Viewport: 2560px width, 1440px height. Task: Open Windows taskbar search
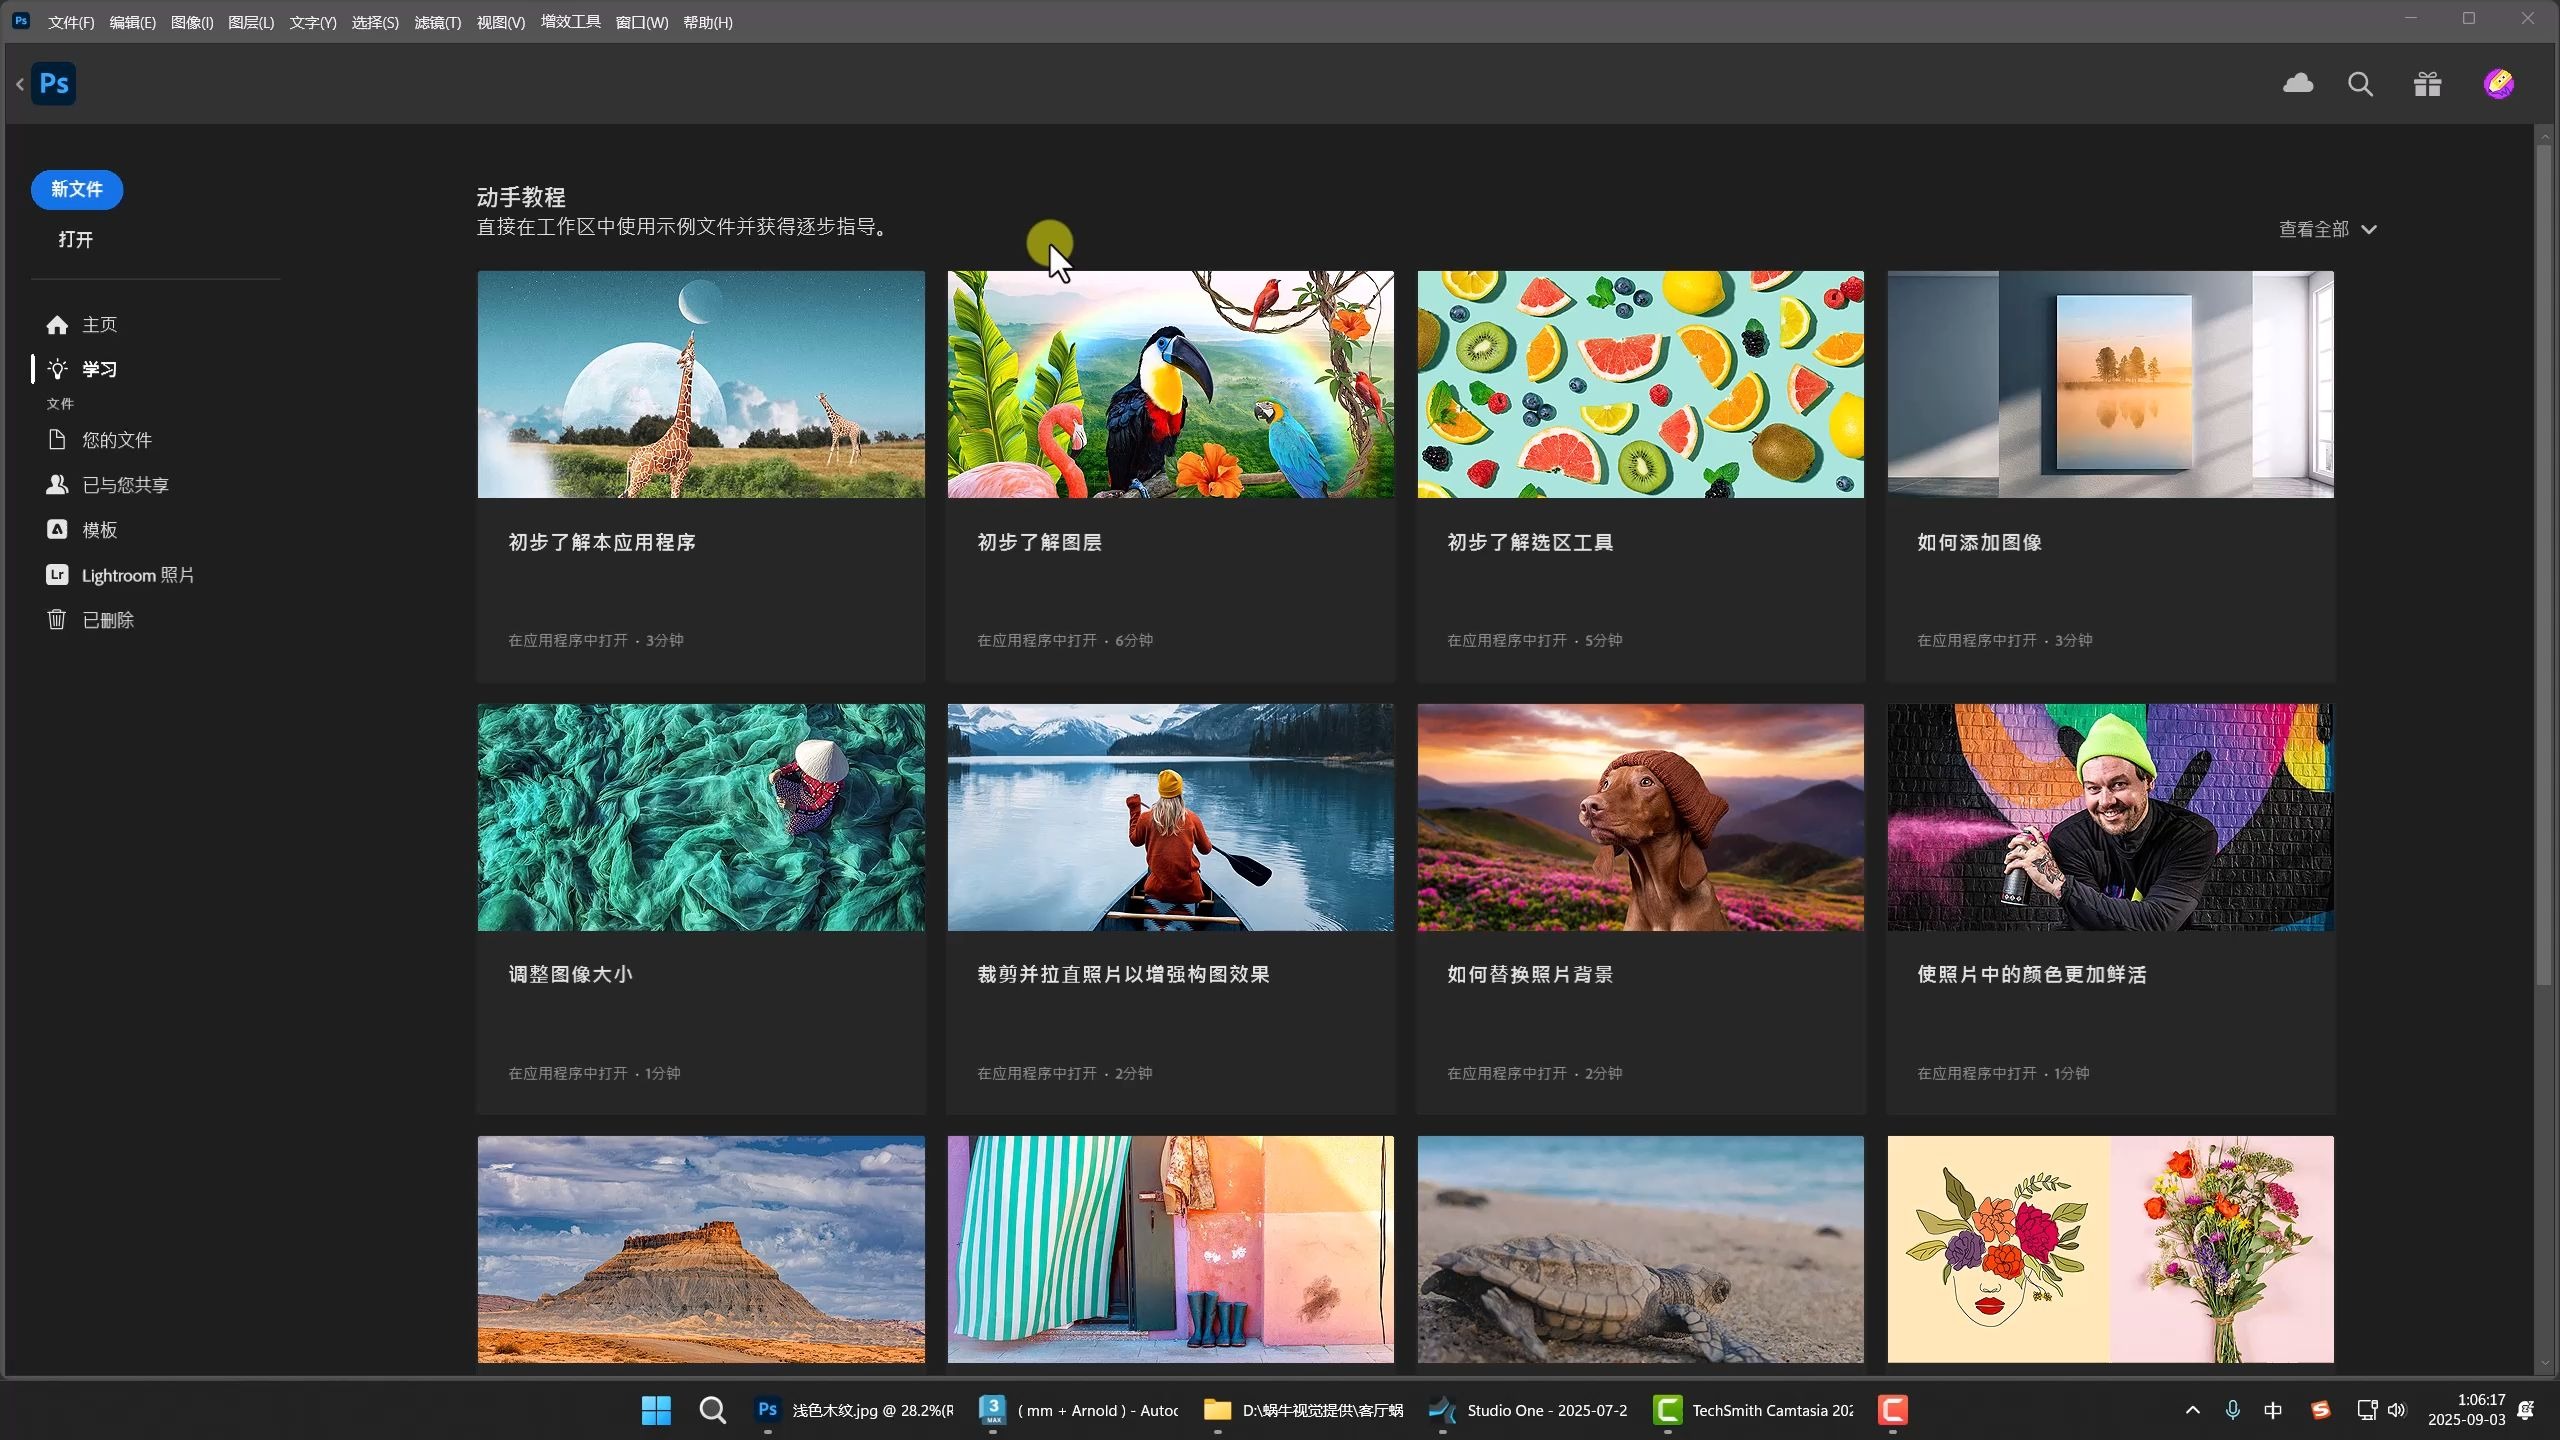coord(712,1410)
